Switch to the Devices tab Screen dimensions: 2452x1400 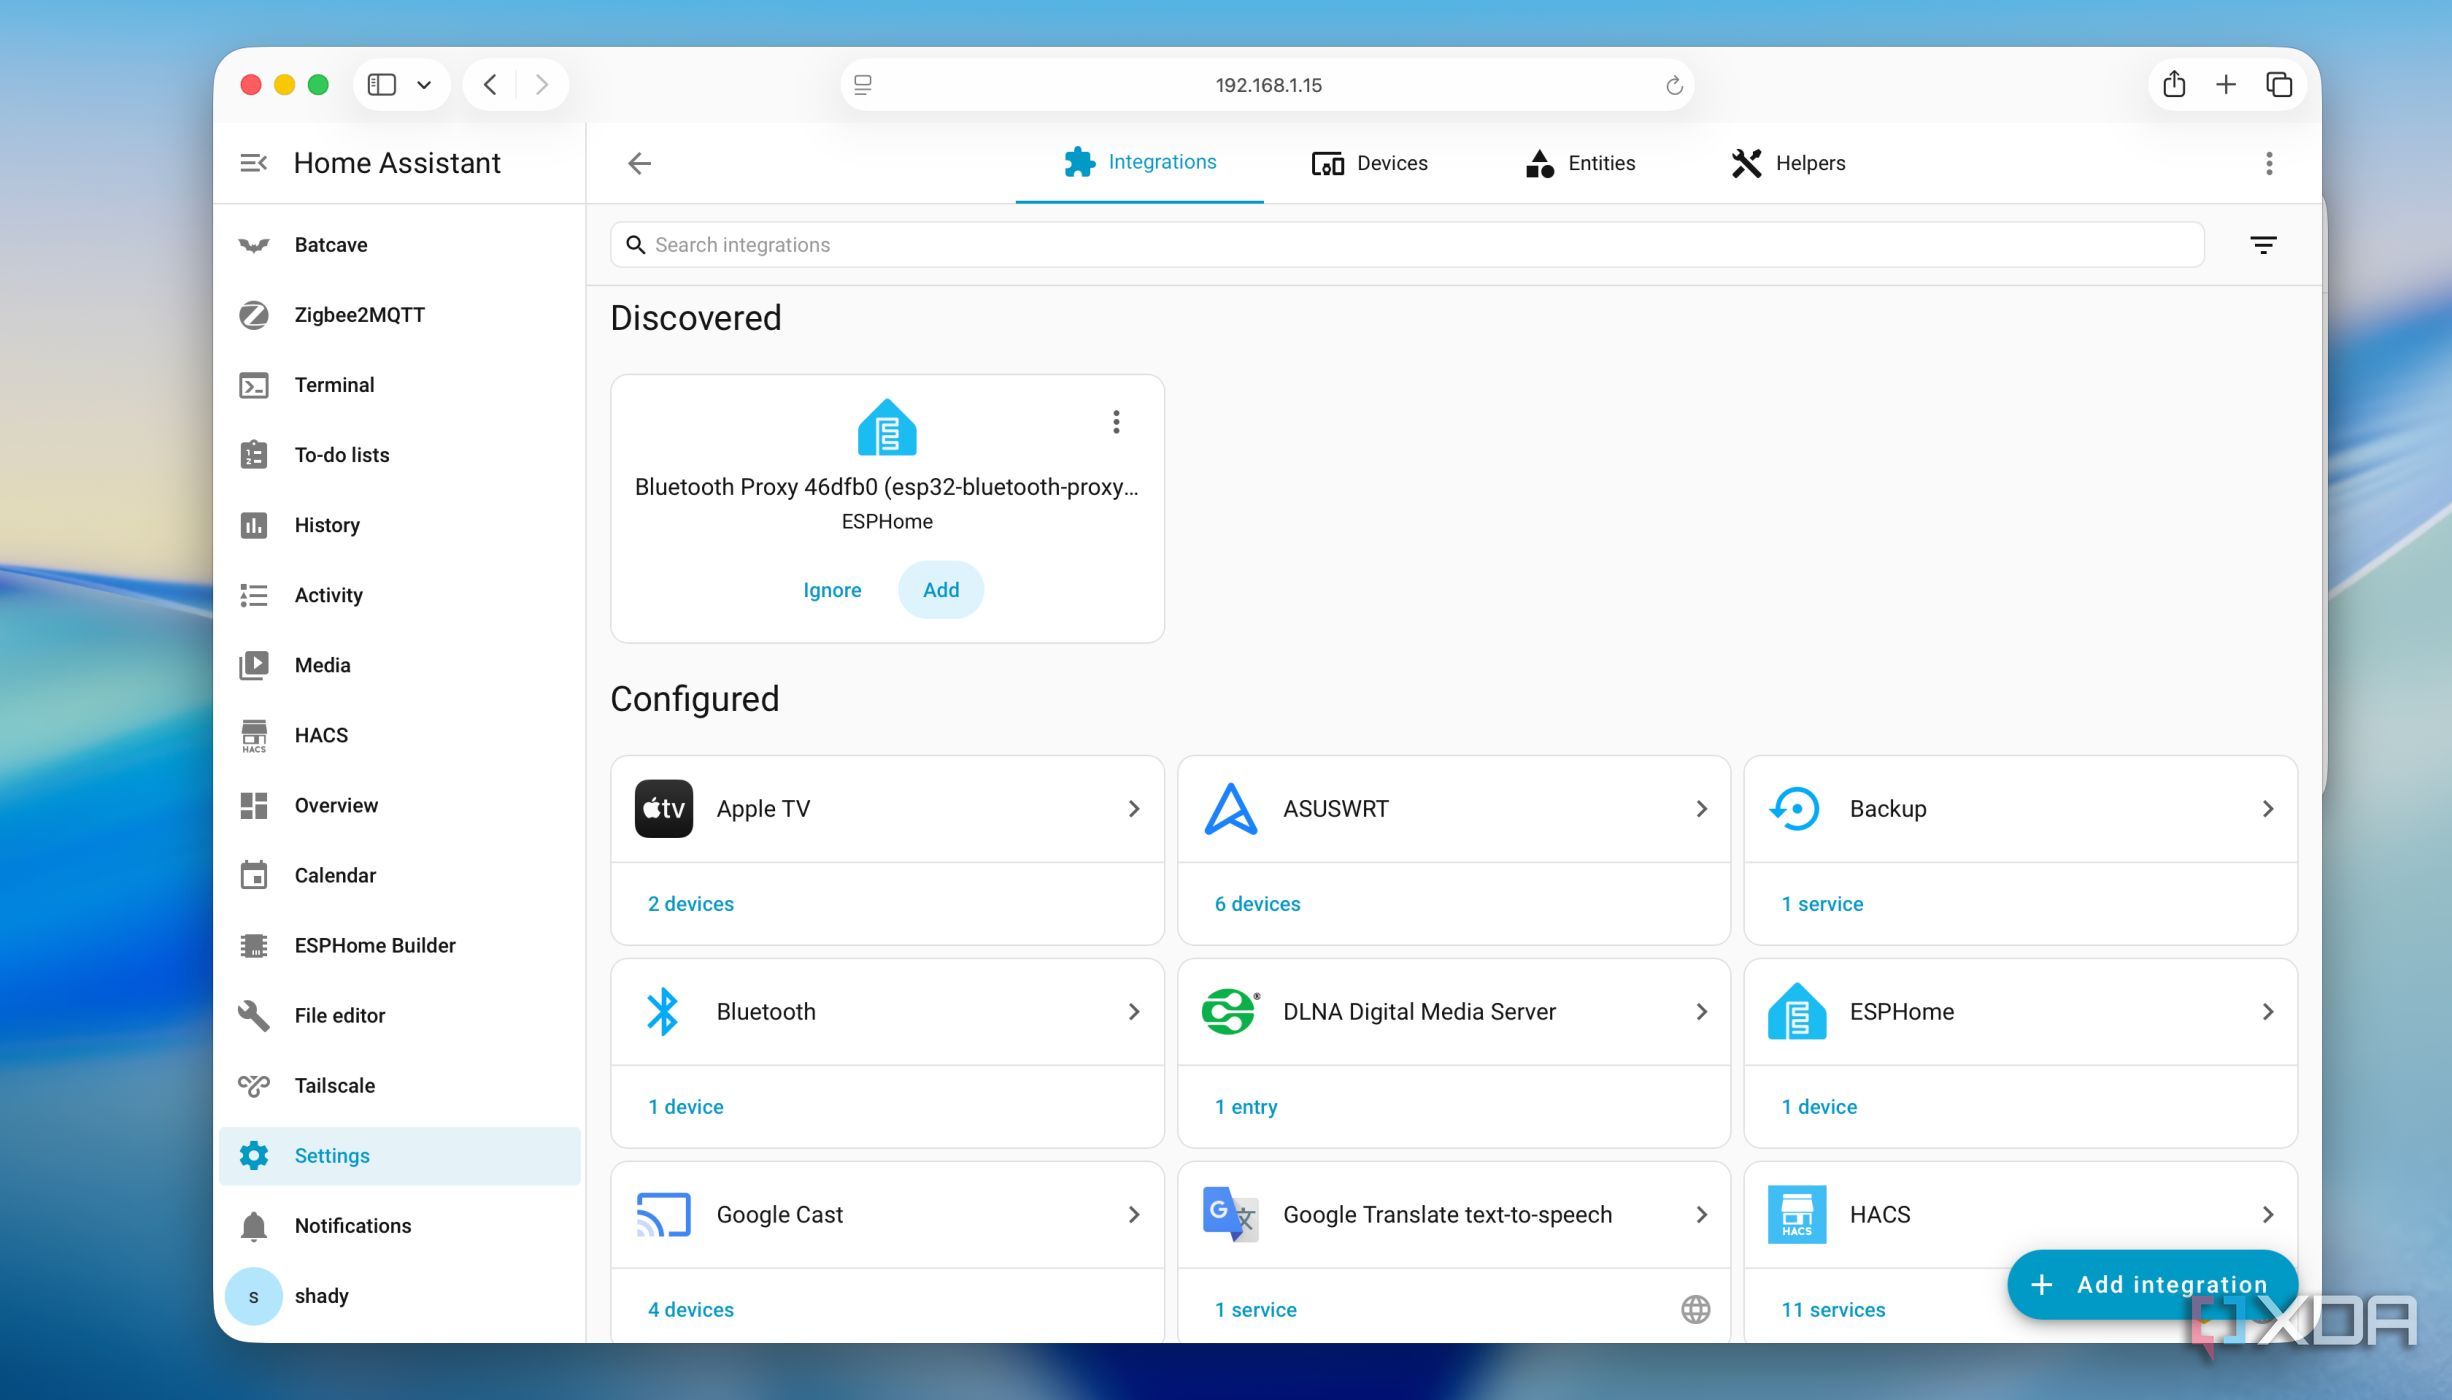[1370, 163]
